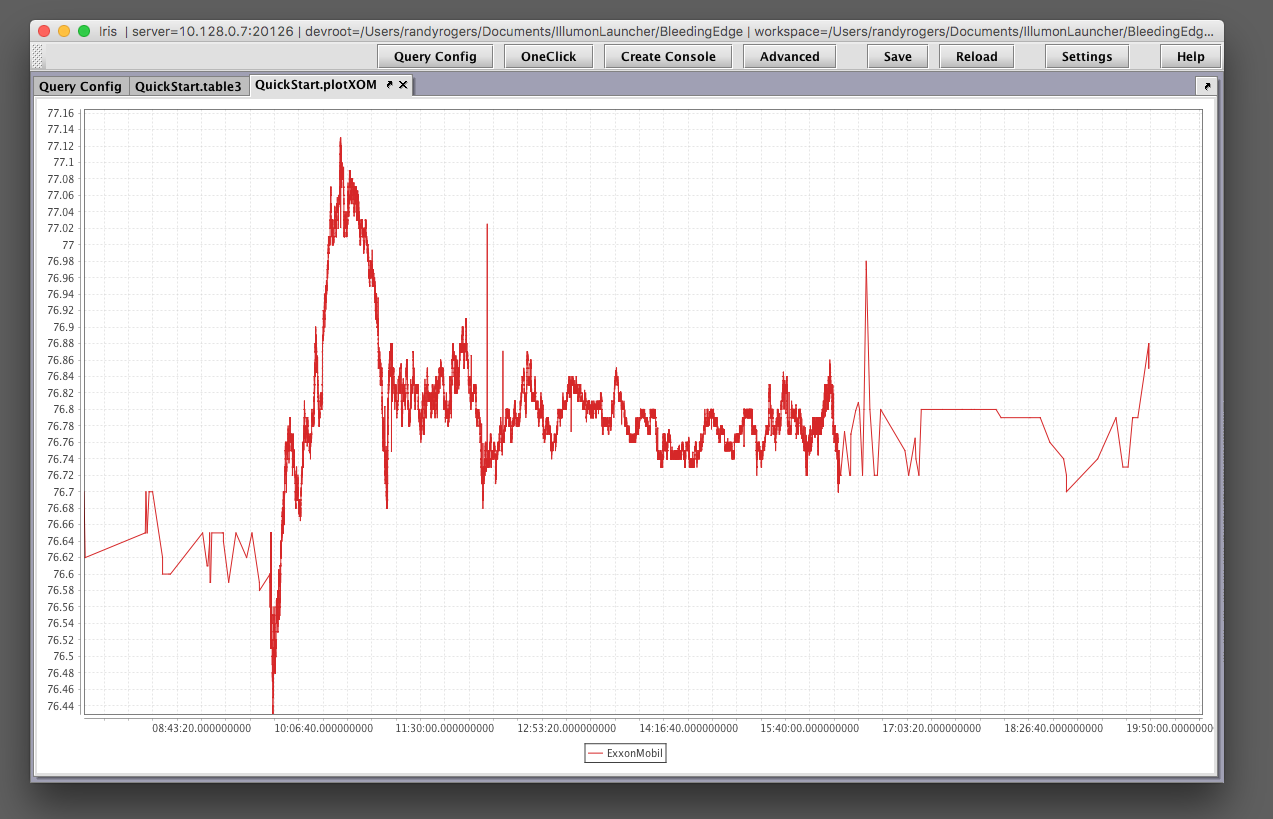This screenshot has width=1273, height=819.
Task: Open the Advanced options
Action: point(789,56)
